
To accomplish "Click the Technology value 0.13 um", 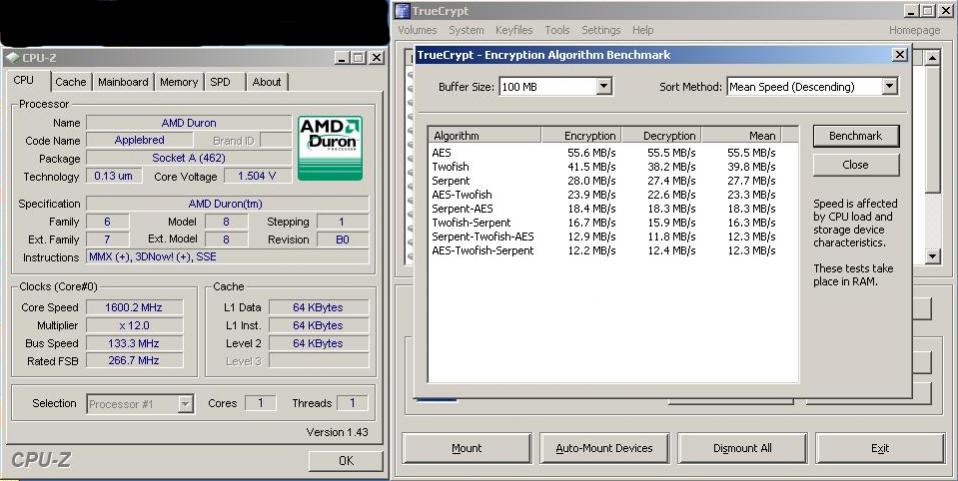I will (114, 176).
